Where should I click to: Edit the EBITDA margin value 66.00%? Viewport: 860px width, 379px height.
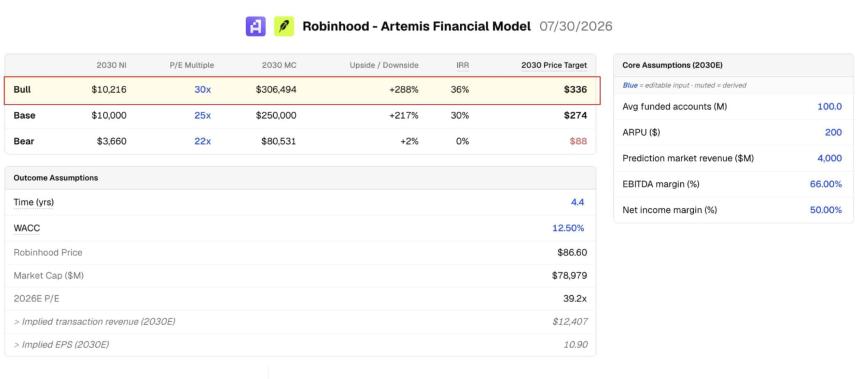click(x=826, y=184)
